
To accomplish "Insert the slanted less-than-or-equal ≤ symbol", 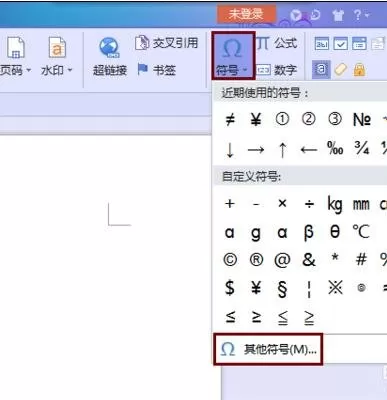I will coord(230,317).
